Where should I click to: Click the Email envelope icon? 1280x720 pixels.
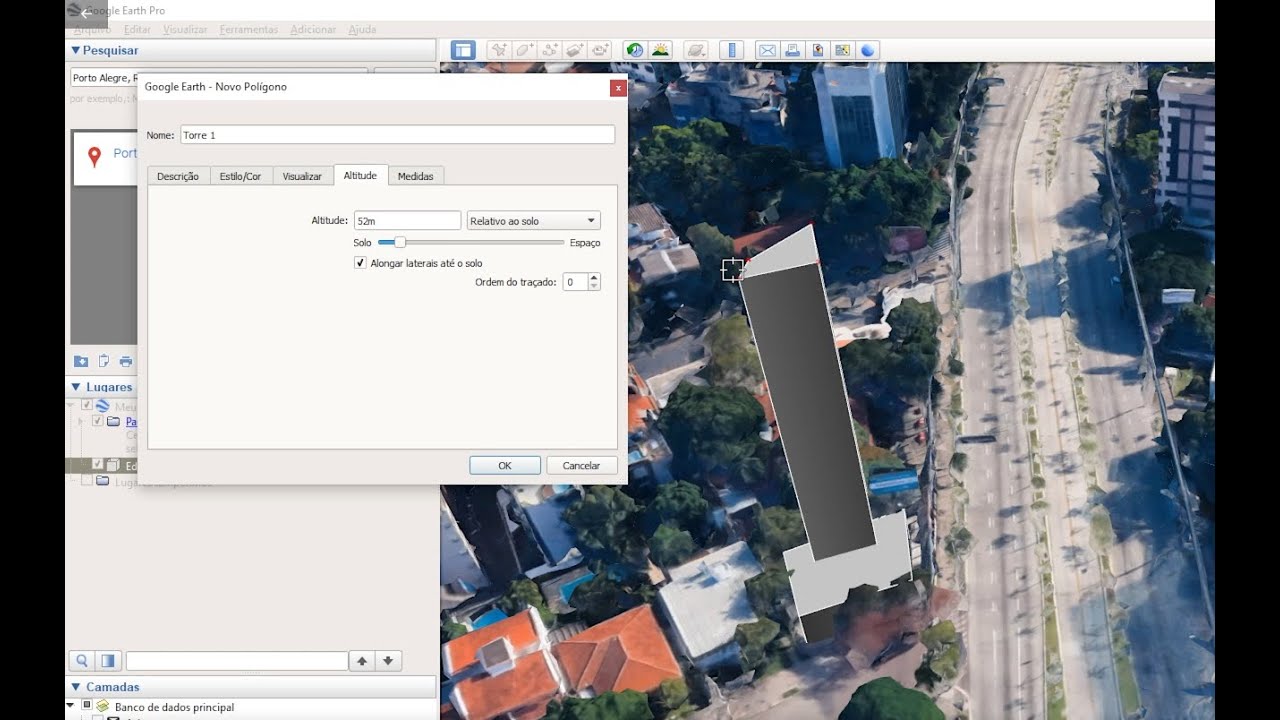(x=767, y=50)
